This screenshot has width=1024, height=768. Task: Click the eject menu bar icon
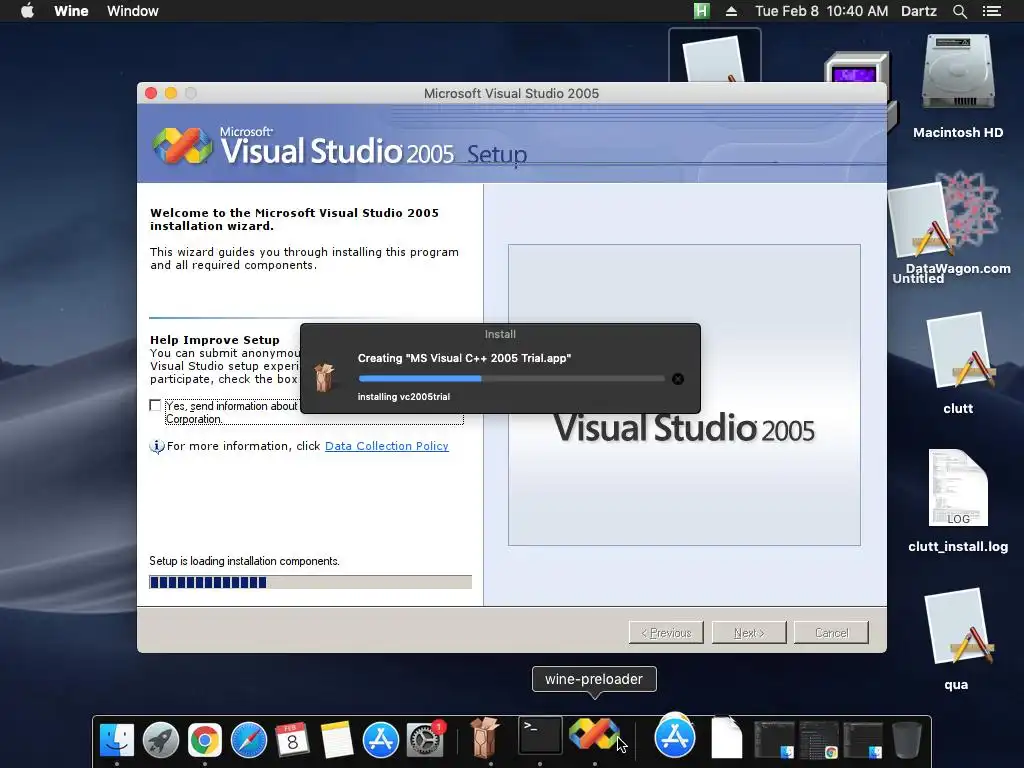[x=731, y=11]
